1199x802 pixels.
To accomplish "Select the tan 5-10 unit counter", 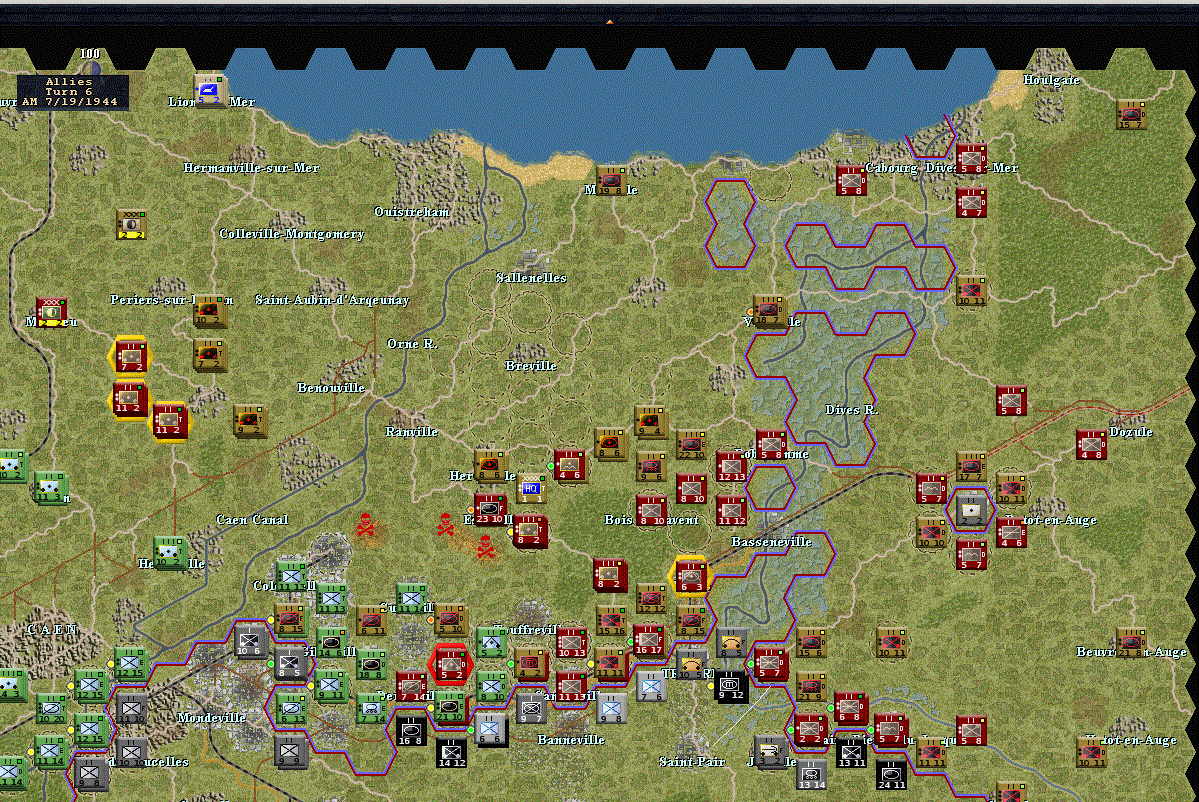I will tap(450, 619).
